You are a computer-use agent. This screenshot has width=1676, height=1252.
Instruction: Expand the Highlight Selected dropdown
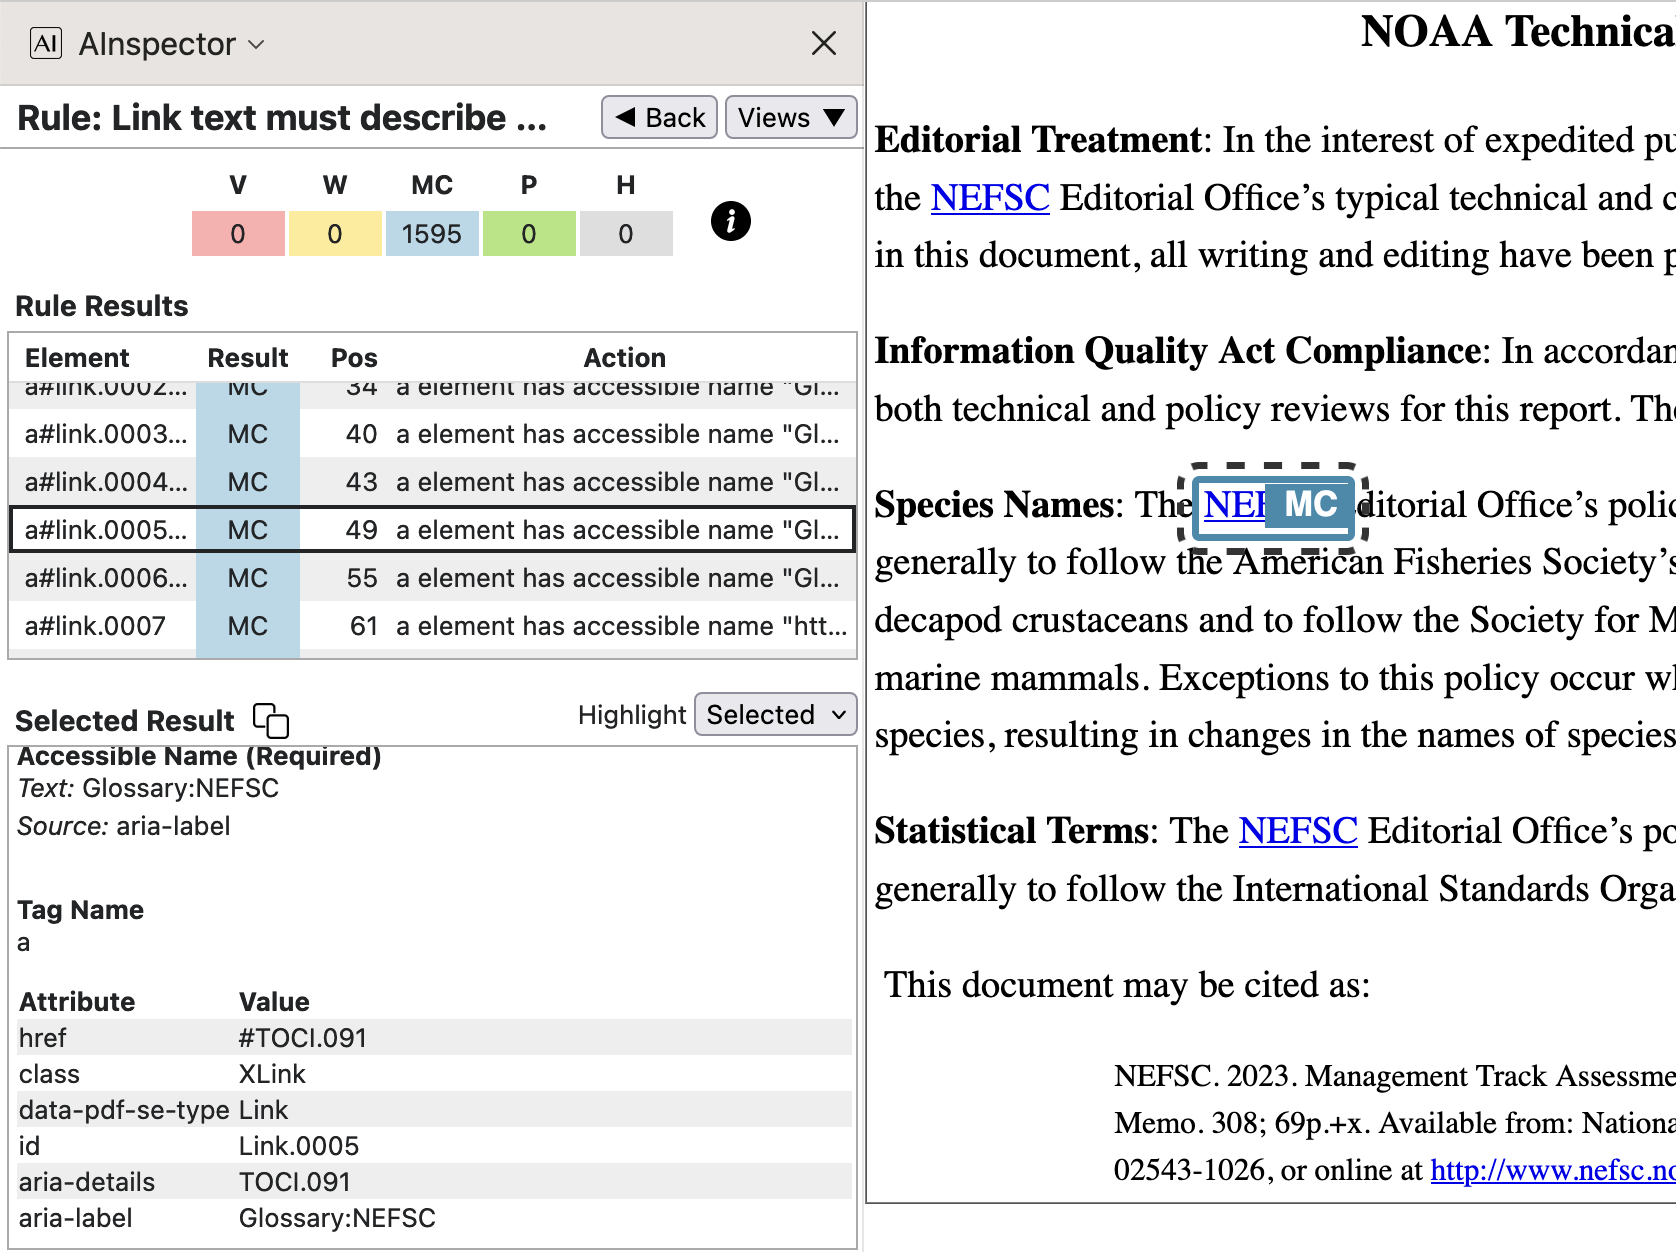pyautogui.click(x=775, y=715)
